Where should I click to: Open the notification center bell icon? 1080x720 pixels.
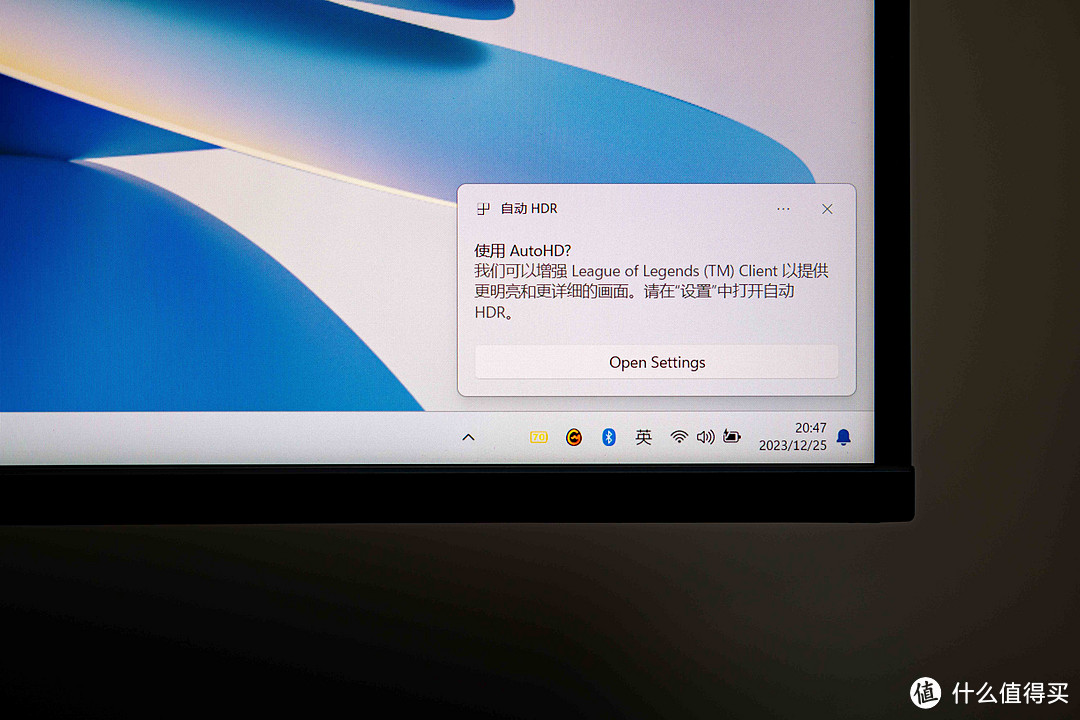[843, 437]
